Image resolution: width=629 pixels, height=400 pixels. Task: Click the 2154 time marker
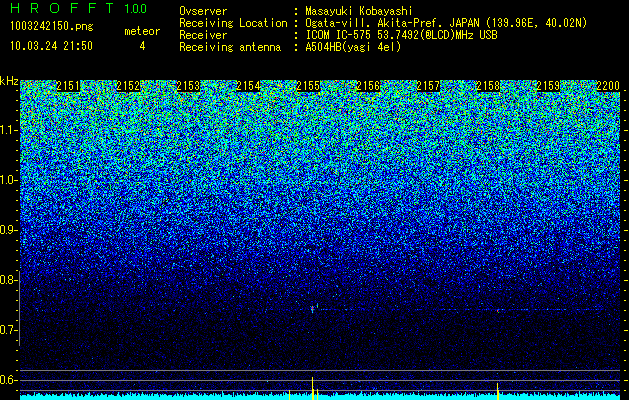[248, 86]
